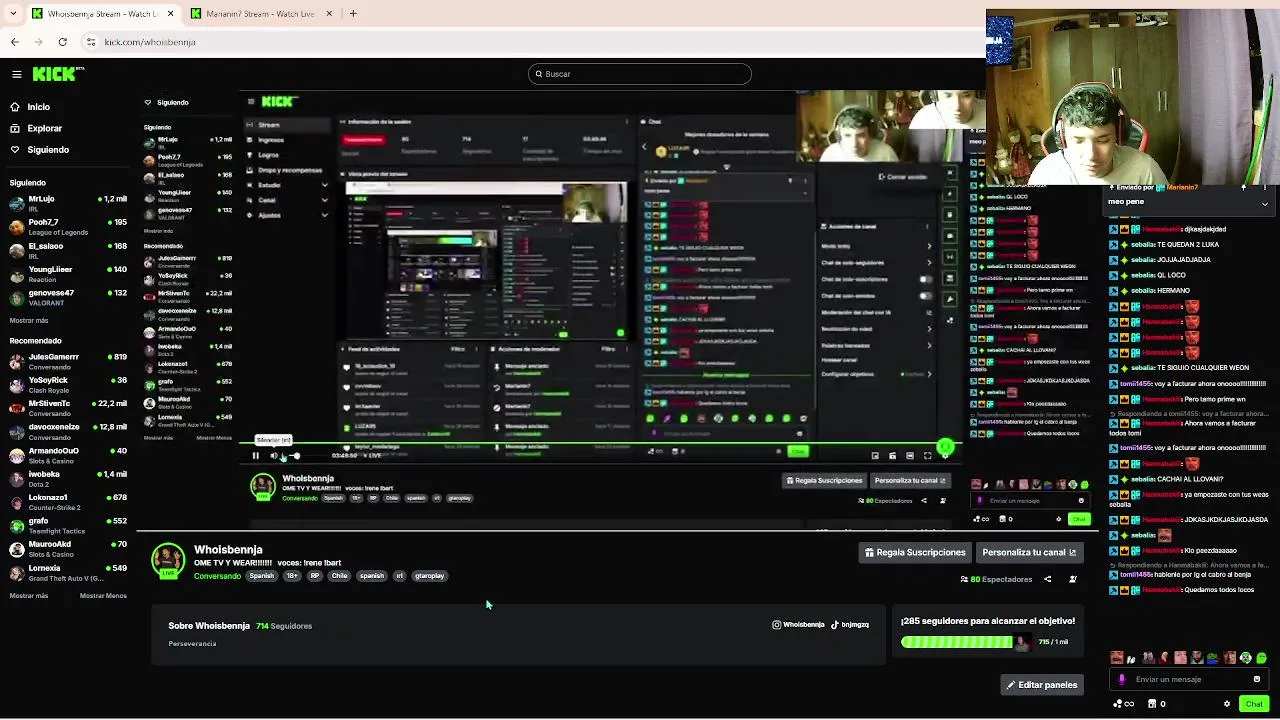
Task: Open the Conversando category link below the large Whoisbennja title
Action: [217, 576]
